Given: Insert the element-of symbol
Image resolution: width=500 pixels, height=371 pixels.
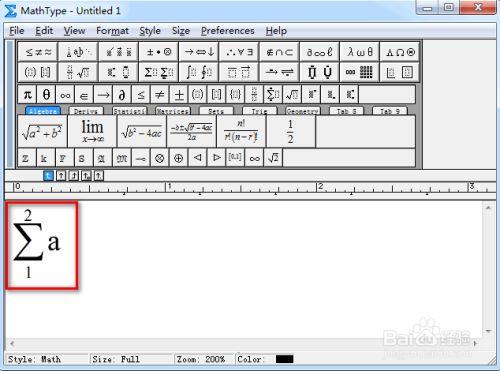Looking at the screenshot, I should point(84,95).
